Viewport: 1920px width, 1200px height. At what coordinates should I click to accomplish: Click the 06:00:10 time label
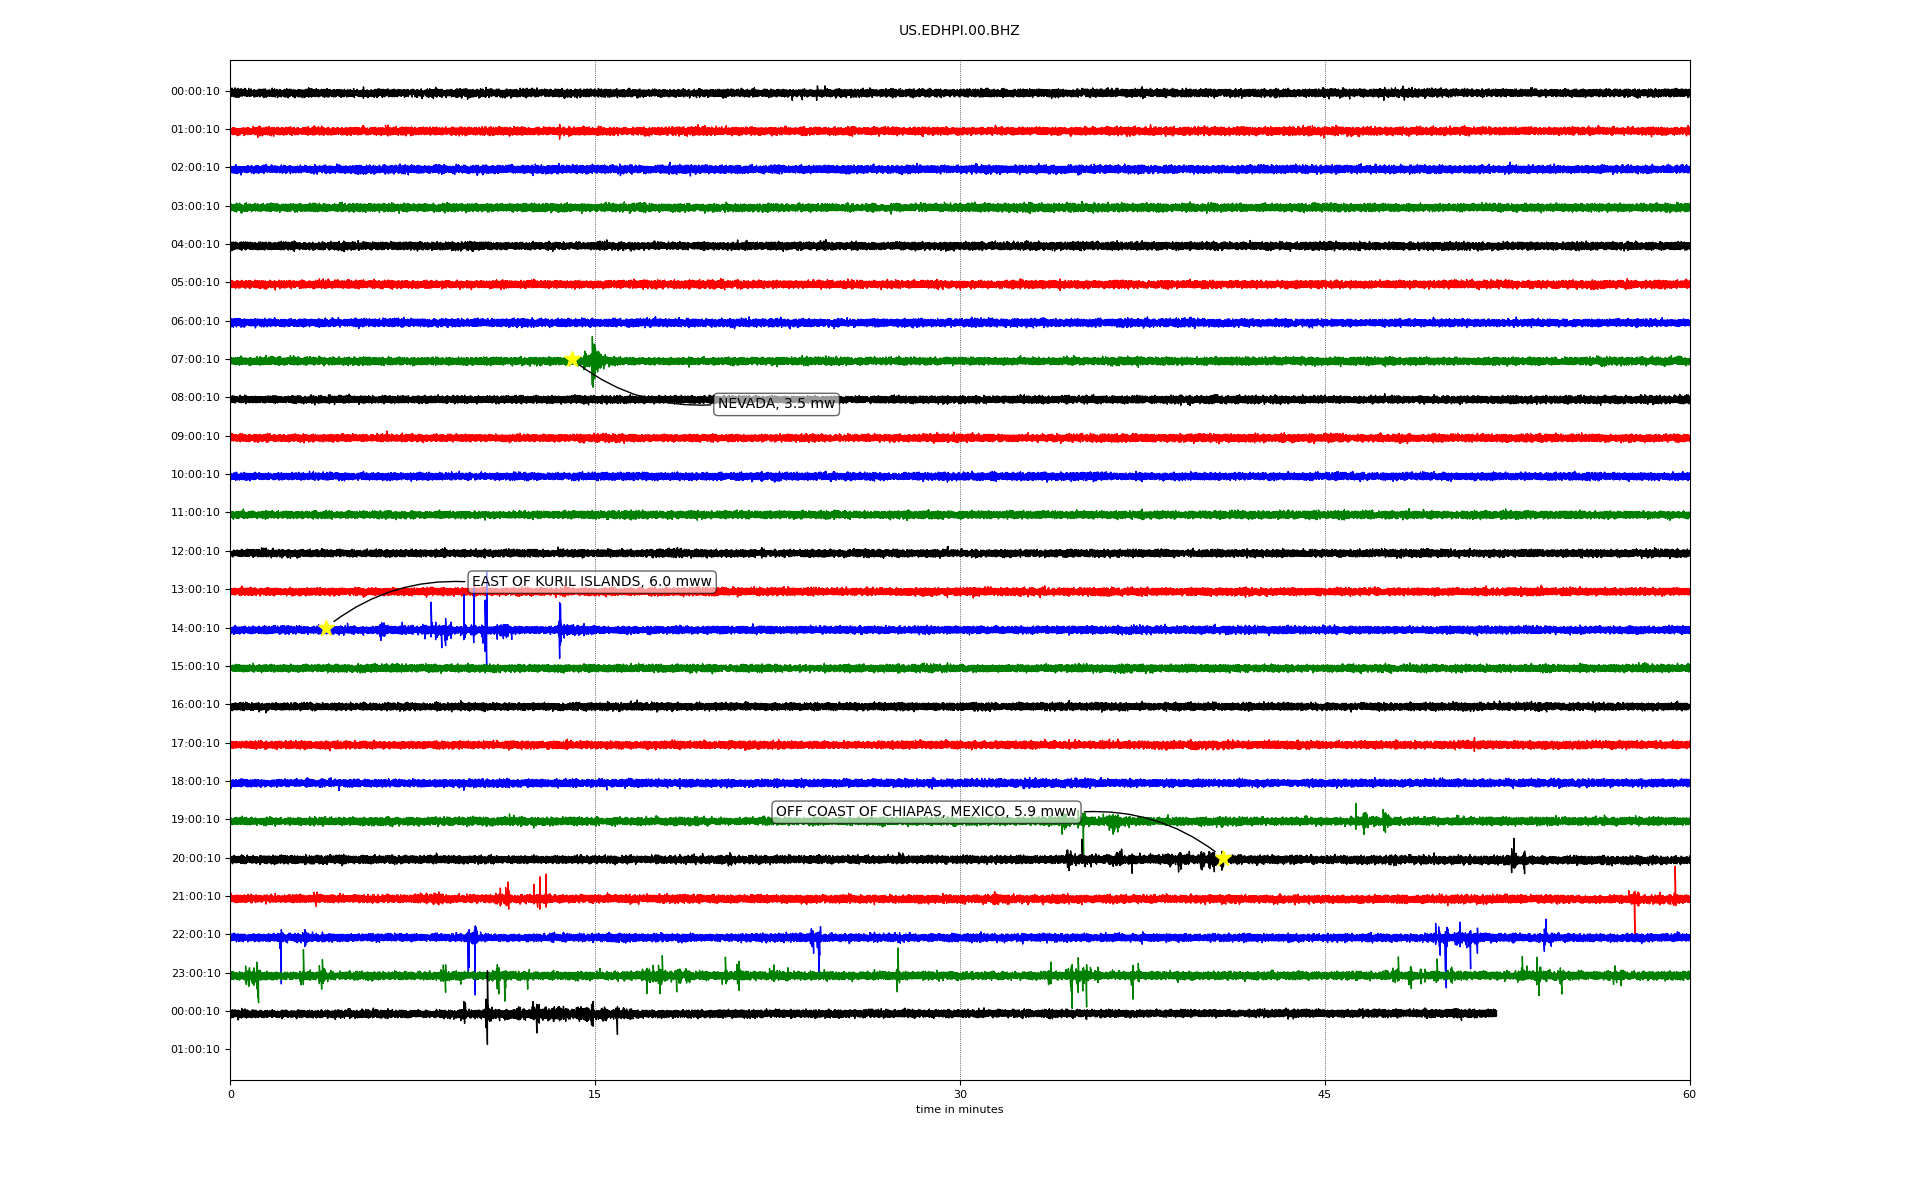[x=195, y=322]
